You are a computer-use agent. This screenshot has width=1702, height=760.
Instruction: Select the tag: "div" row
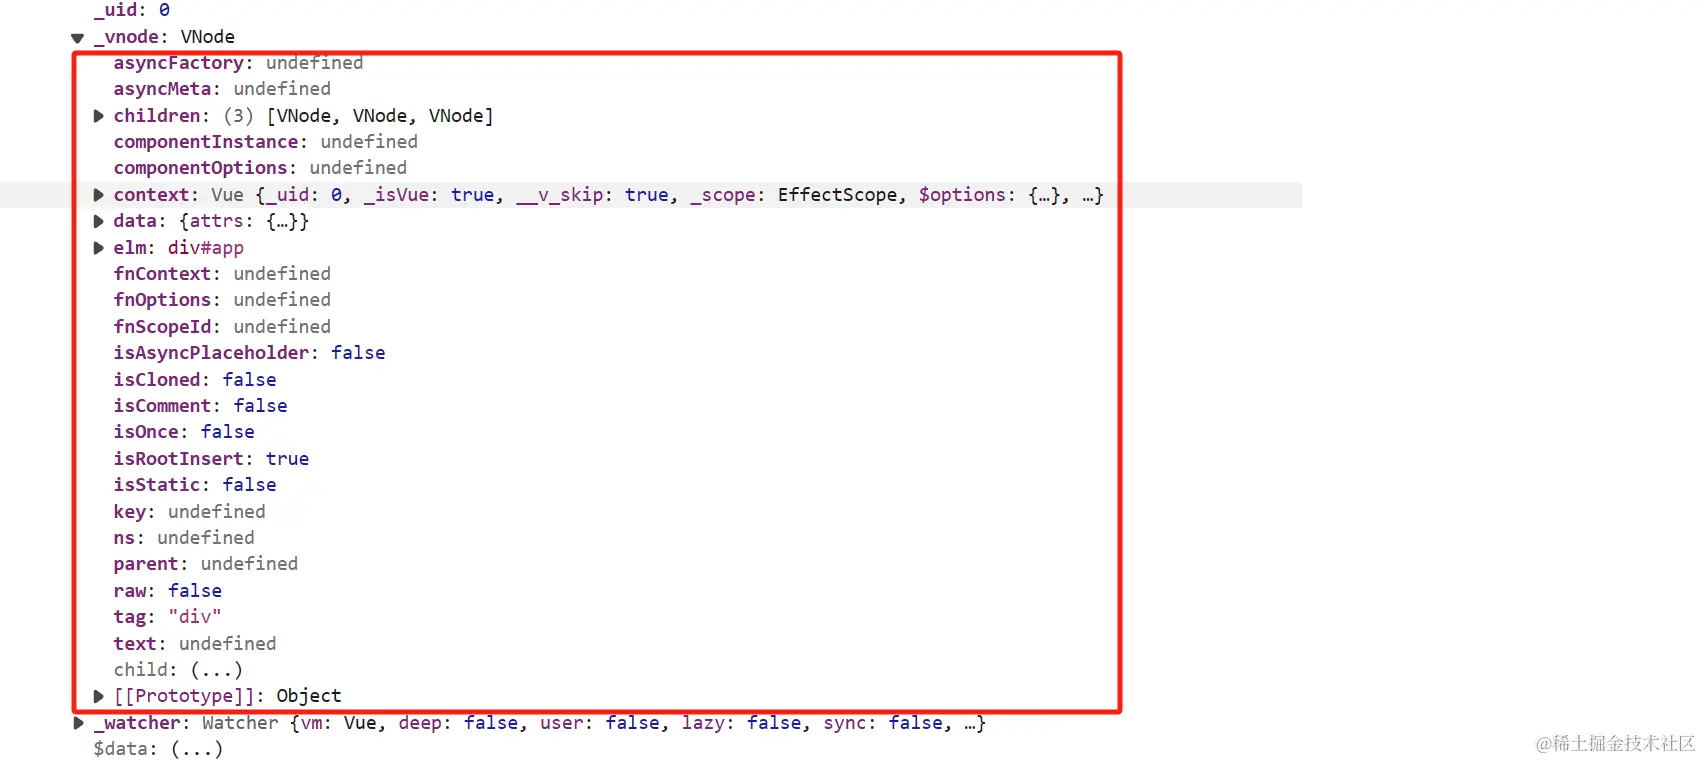167,617
